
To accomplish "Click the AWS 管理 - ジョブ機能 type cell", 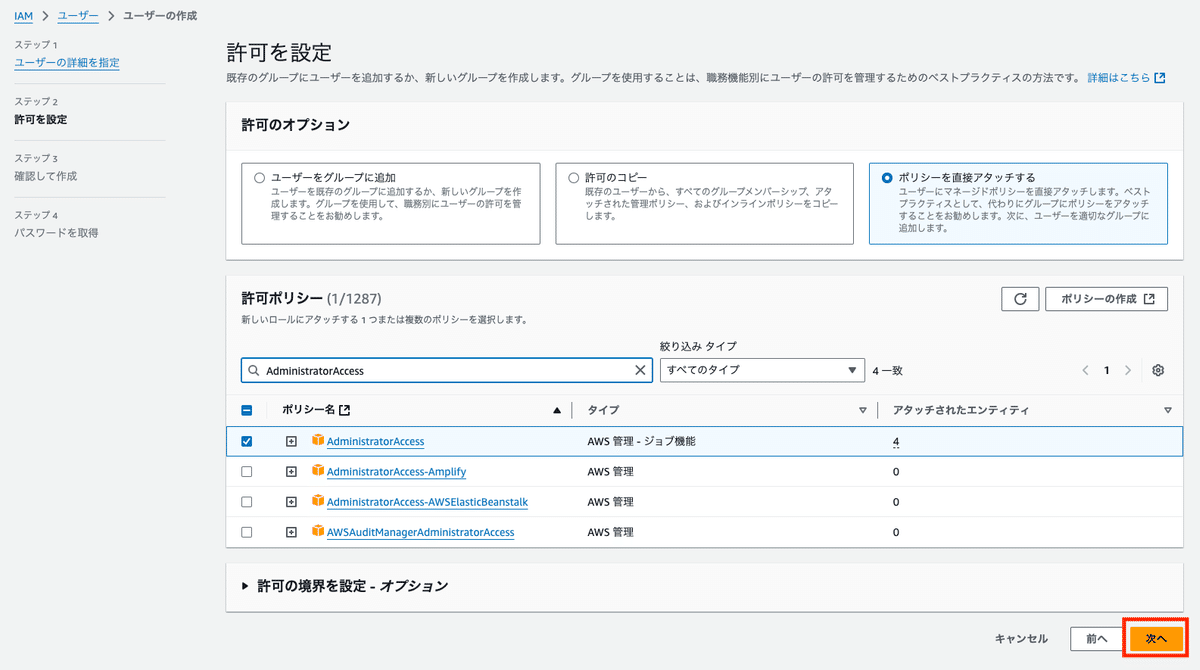I will tap(641, 441).
